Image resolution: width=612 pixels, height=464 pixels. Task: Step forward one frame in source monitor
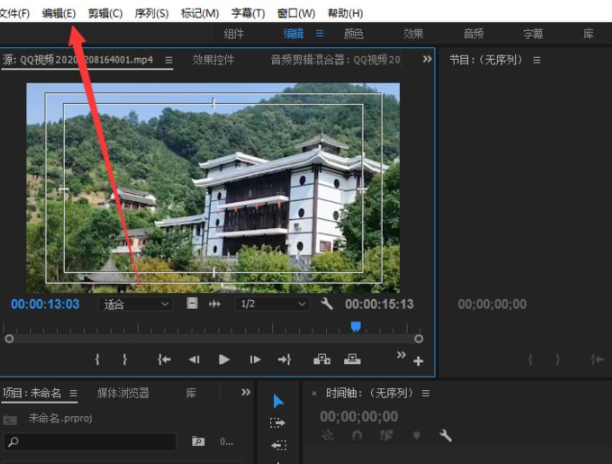click(x=255, y=359)
